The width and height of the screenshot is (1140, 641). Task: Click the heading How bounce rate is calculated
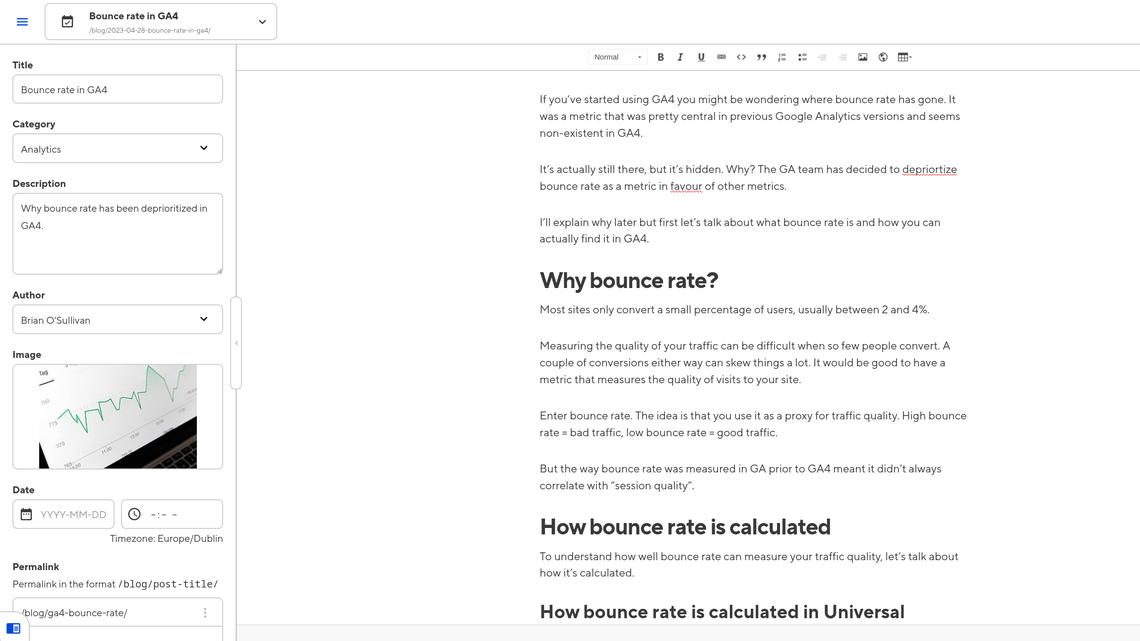(x=685, y=526)
